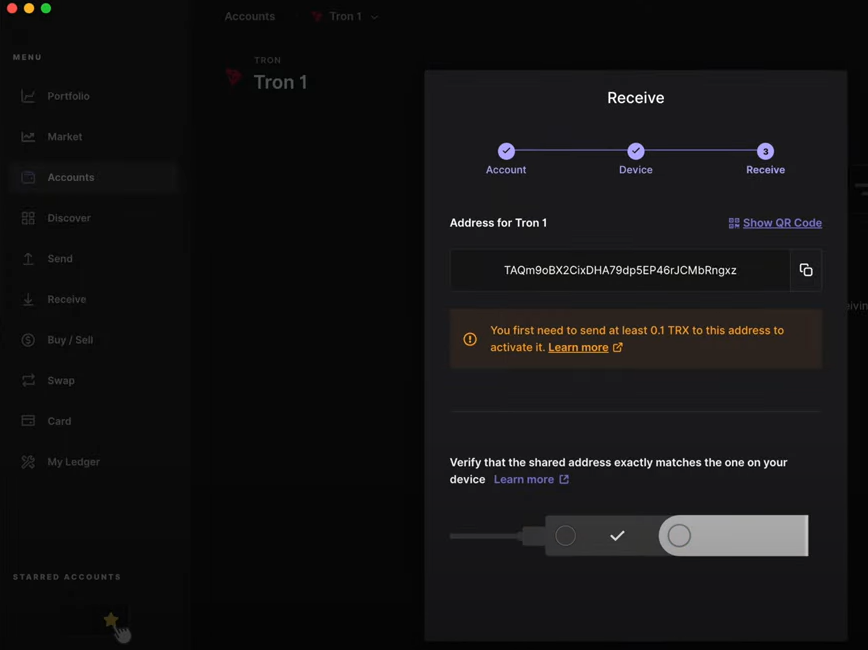The image size is (868, 650).
Task: Open the My Ledger tools icon
Action: click(x=28, y=462)
